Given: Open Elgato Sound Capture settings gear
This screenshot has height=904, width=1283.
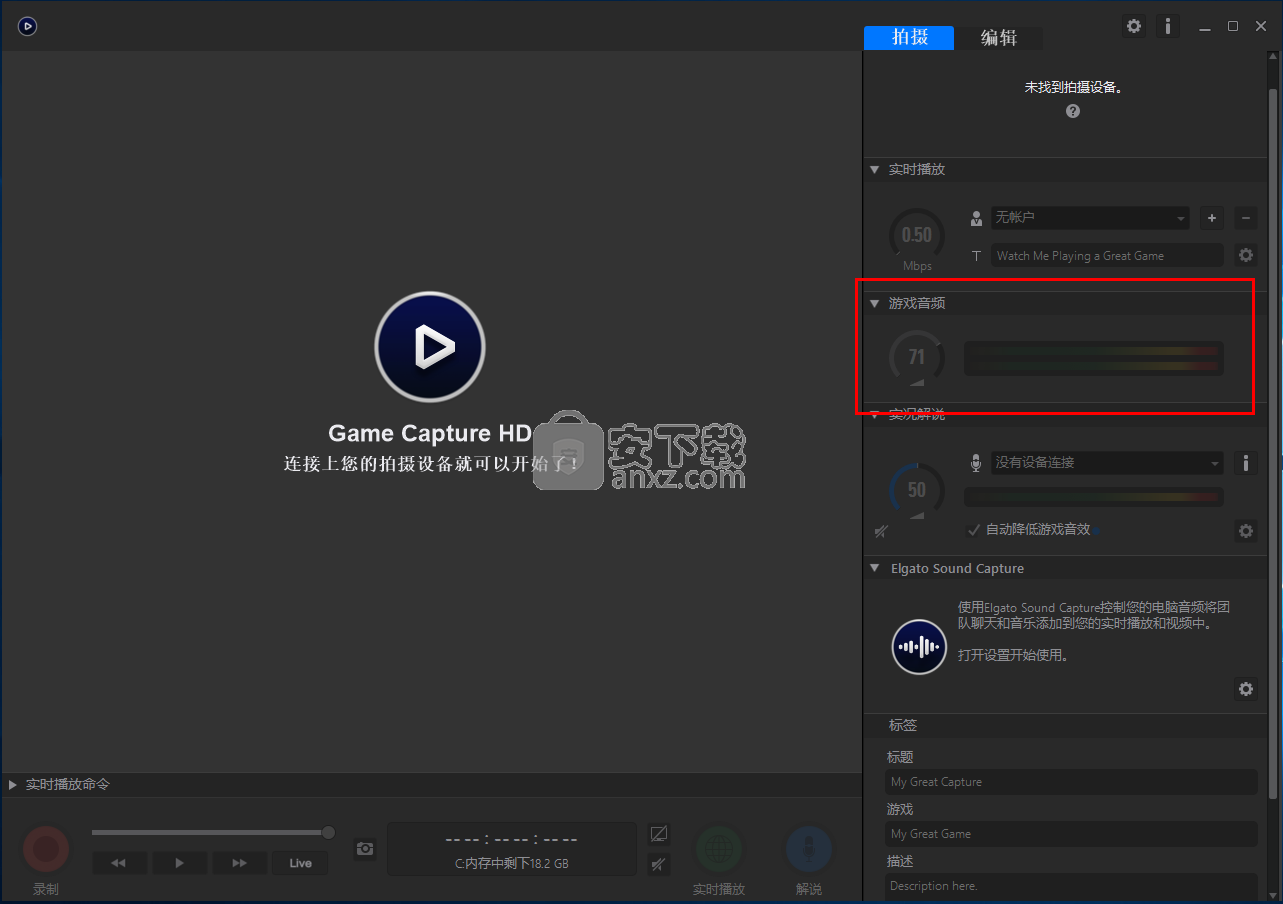Looking at the screenshot, I should [x=1245, y=689].
